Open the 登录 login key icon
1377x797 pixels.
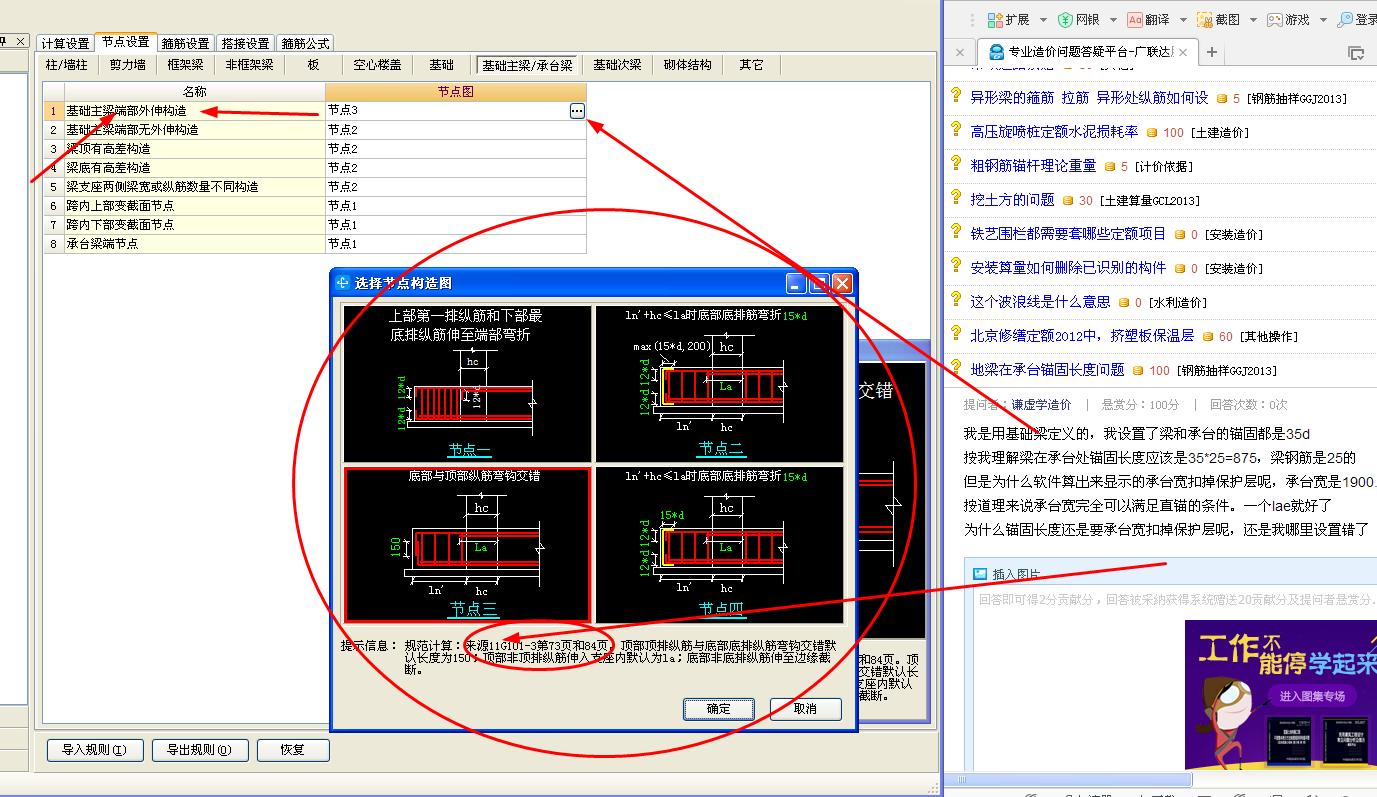click(x=1345, y=20)
